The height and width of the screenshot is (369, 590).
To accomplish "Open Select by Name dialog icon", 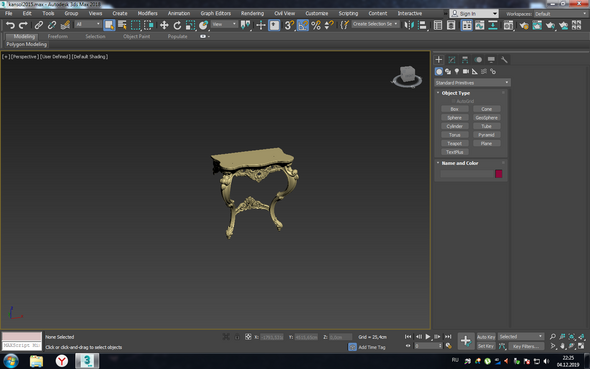I will coord(122,25).
